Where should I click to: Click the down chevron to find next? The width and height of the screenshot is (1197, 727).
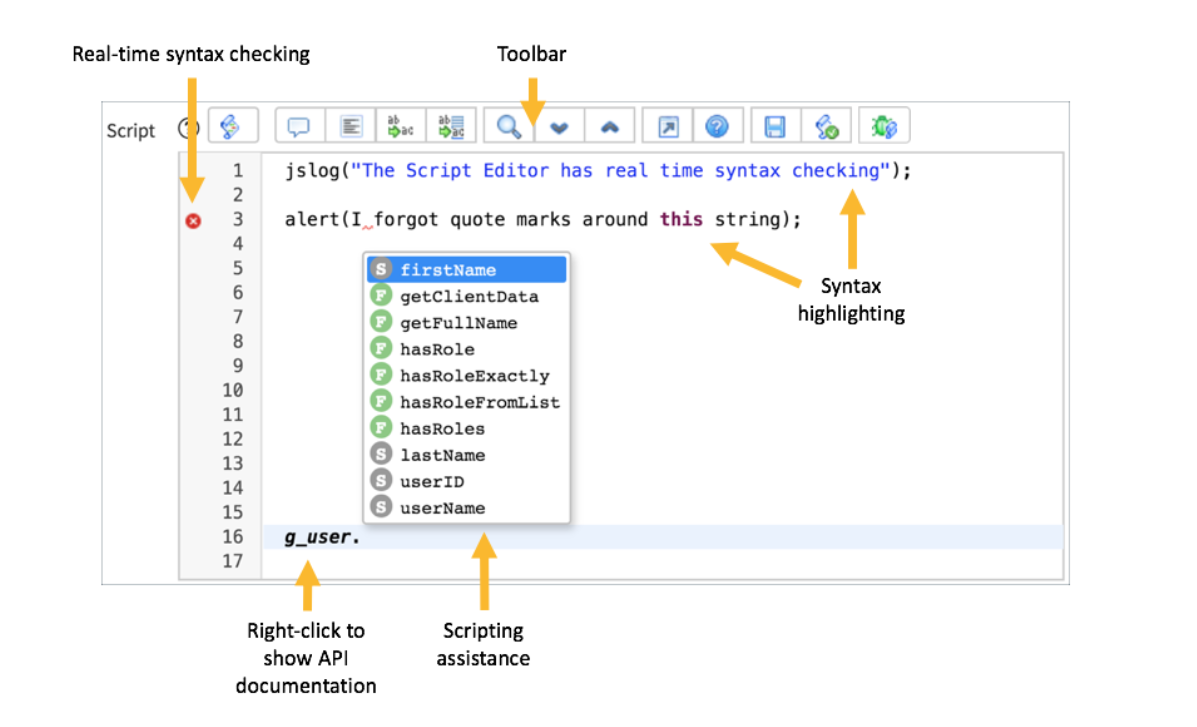559,125
